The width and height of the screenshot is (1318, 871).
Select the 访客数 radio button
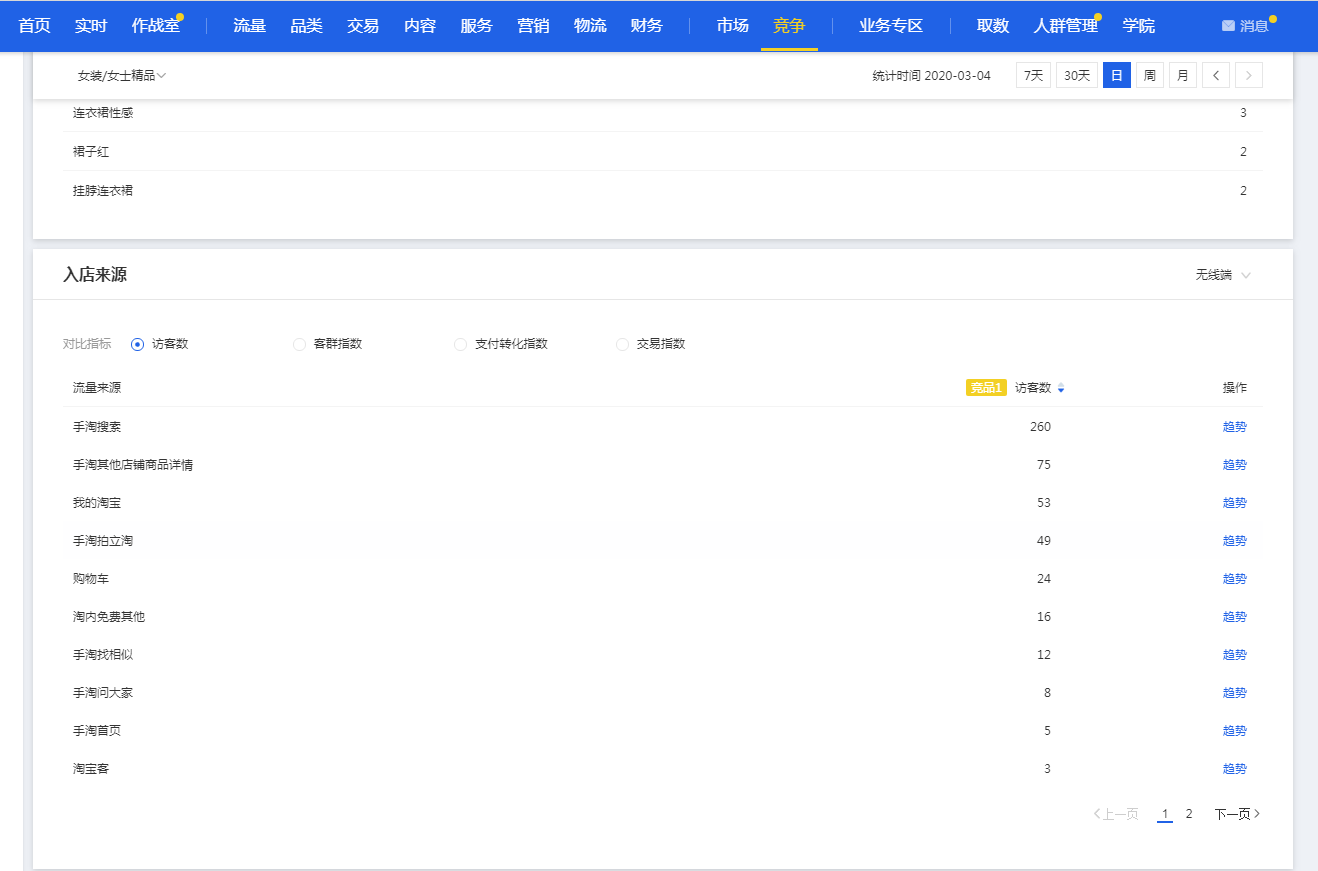[138, 344]
